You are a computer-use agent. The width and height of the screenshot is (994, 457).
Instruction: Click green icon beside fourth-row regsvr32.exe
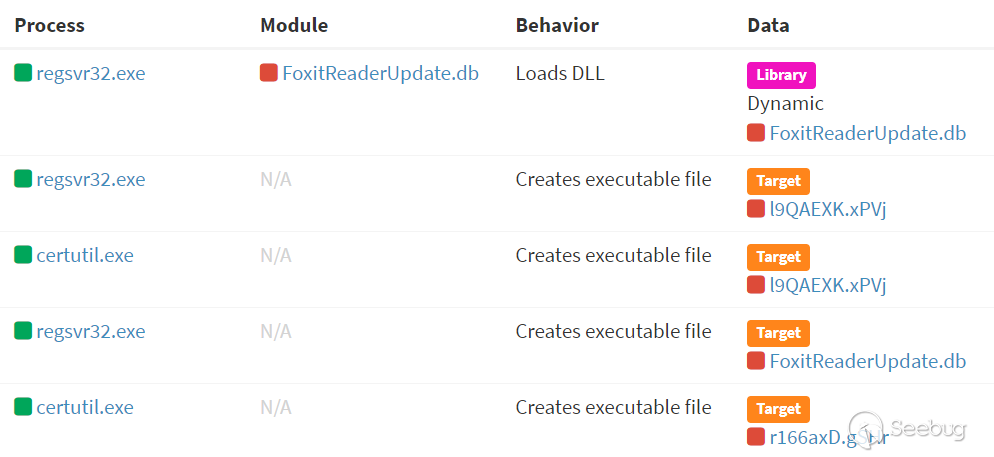point(23,330)
